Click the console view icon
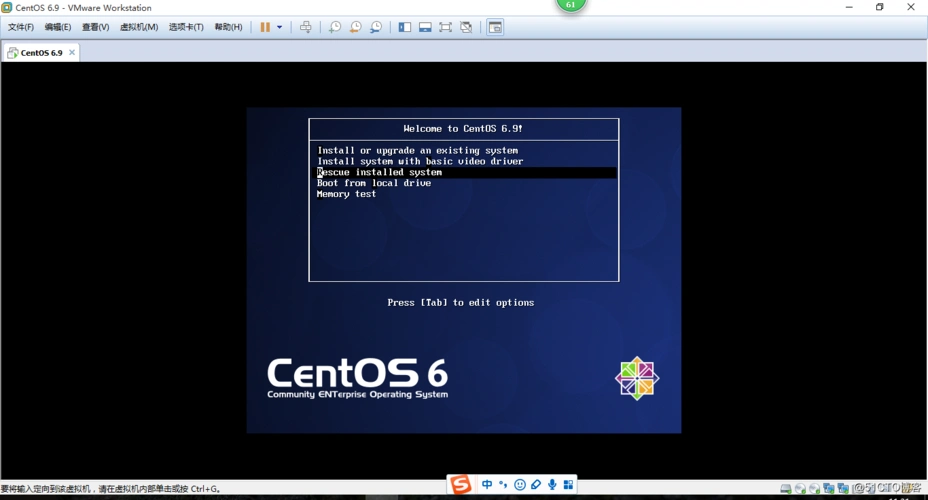Viewport: 928px width, 500px height. (495, 27)
